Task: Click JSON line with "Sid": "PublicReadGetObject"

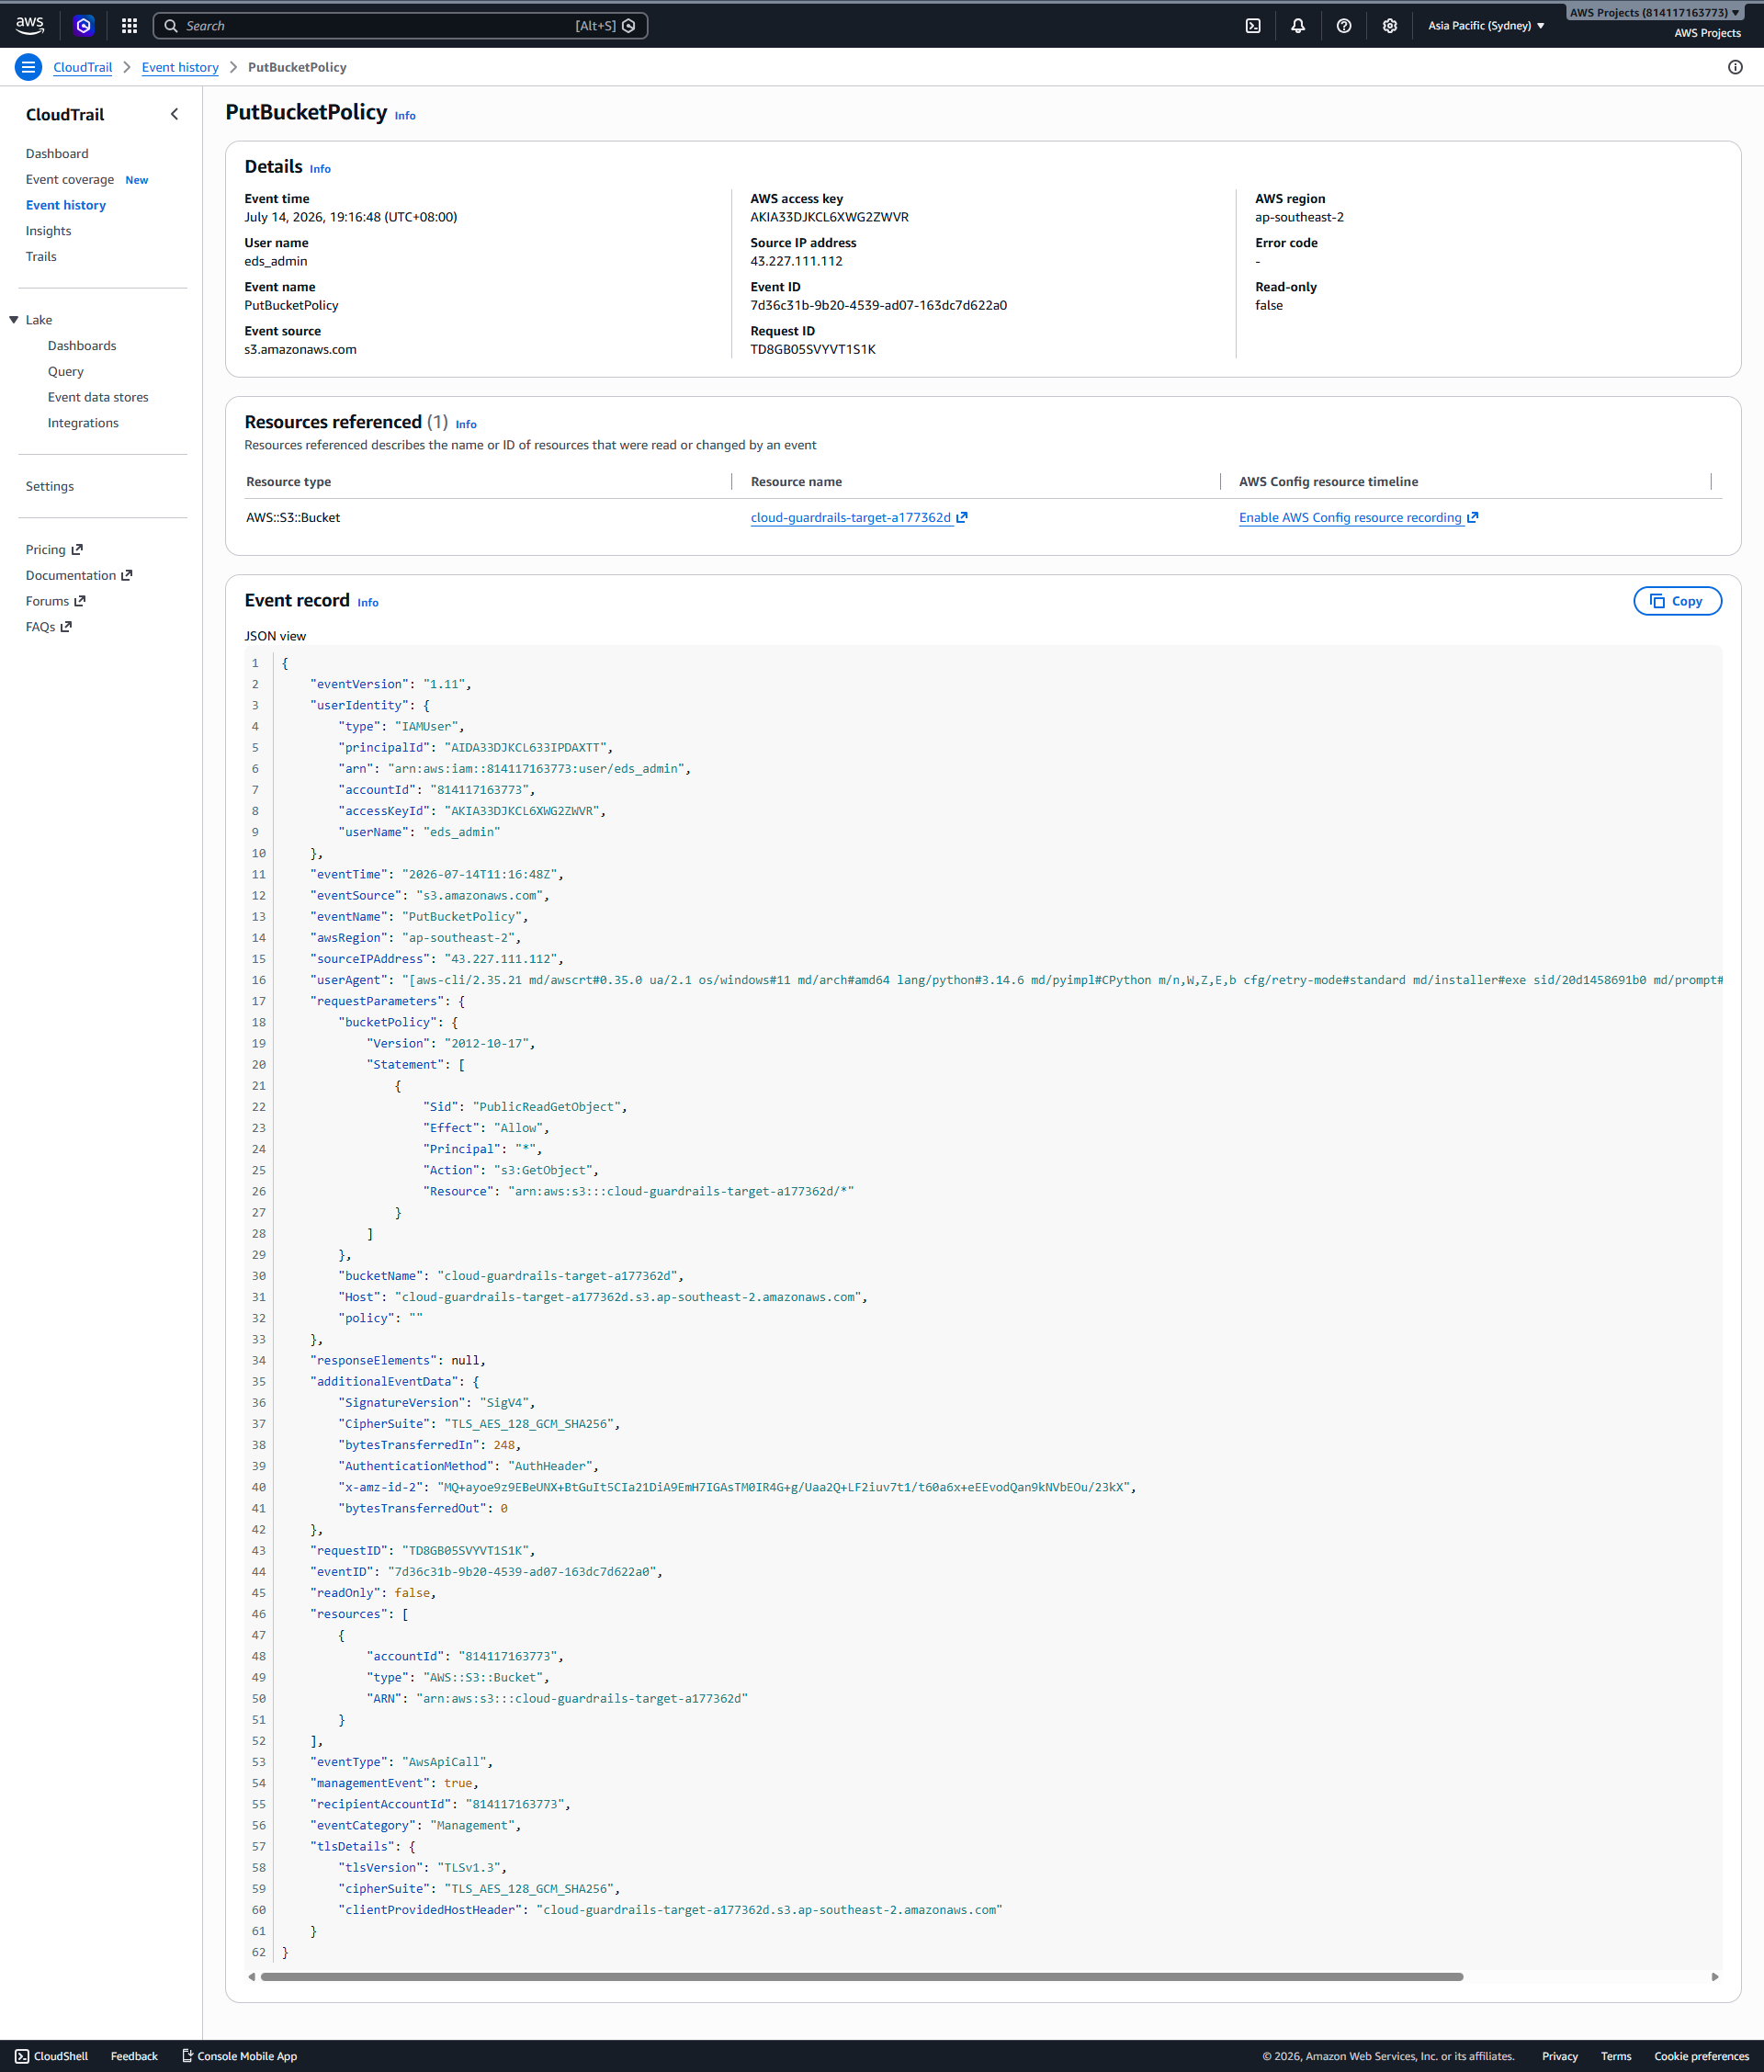Action: [525, 1106]
